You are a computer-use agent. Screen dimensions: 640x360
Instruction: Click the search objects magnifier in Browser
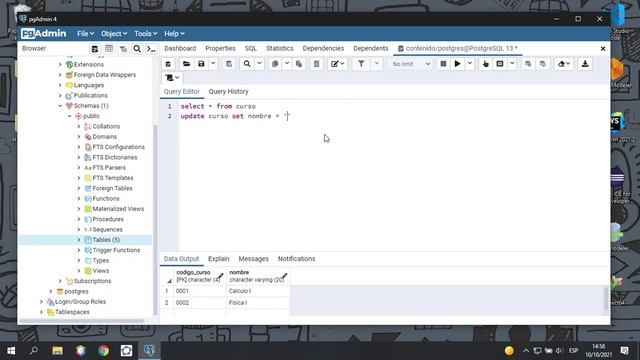[137, 49]
